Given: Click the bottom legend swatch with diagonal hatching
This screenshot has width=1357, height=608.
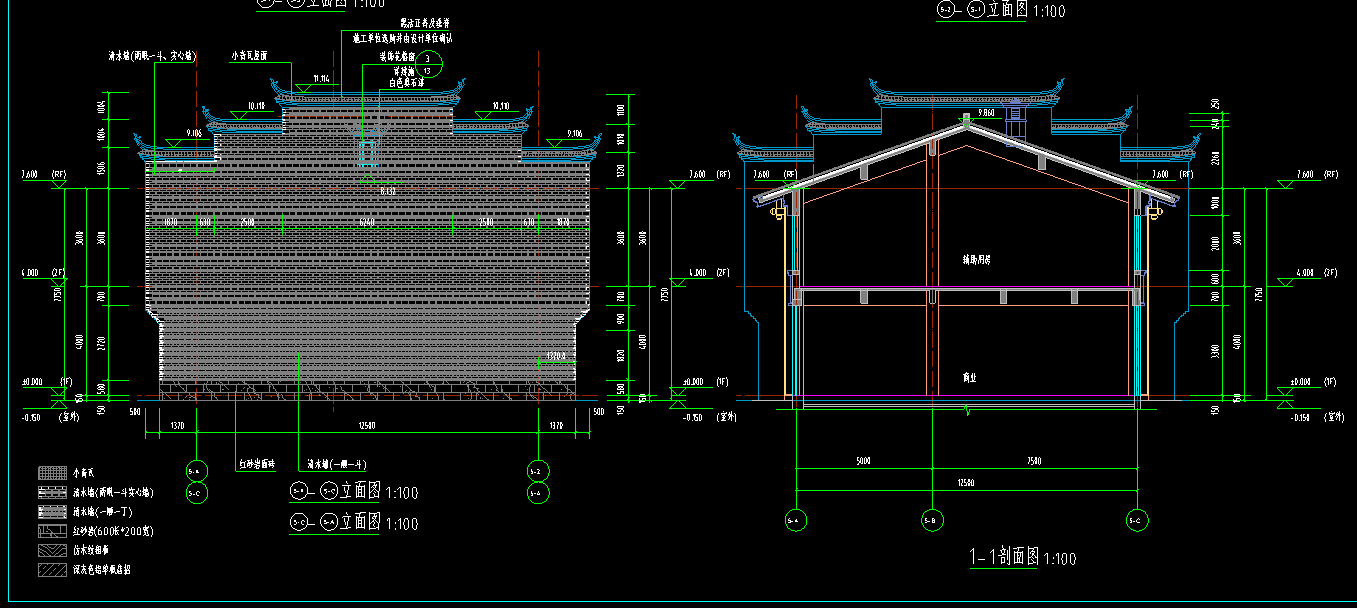Looking at the screenshot, I should click(x=52, y=569).
